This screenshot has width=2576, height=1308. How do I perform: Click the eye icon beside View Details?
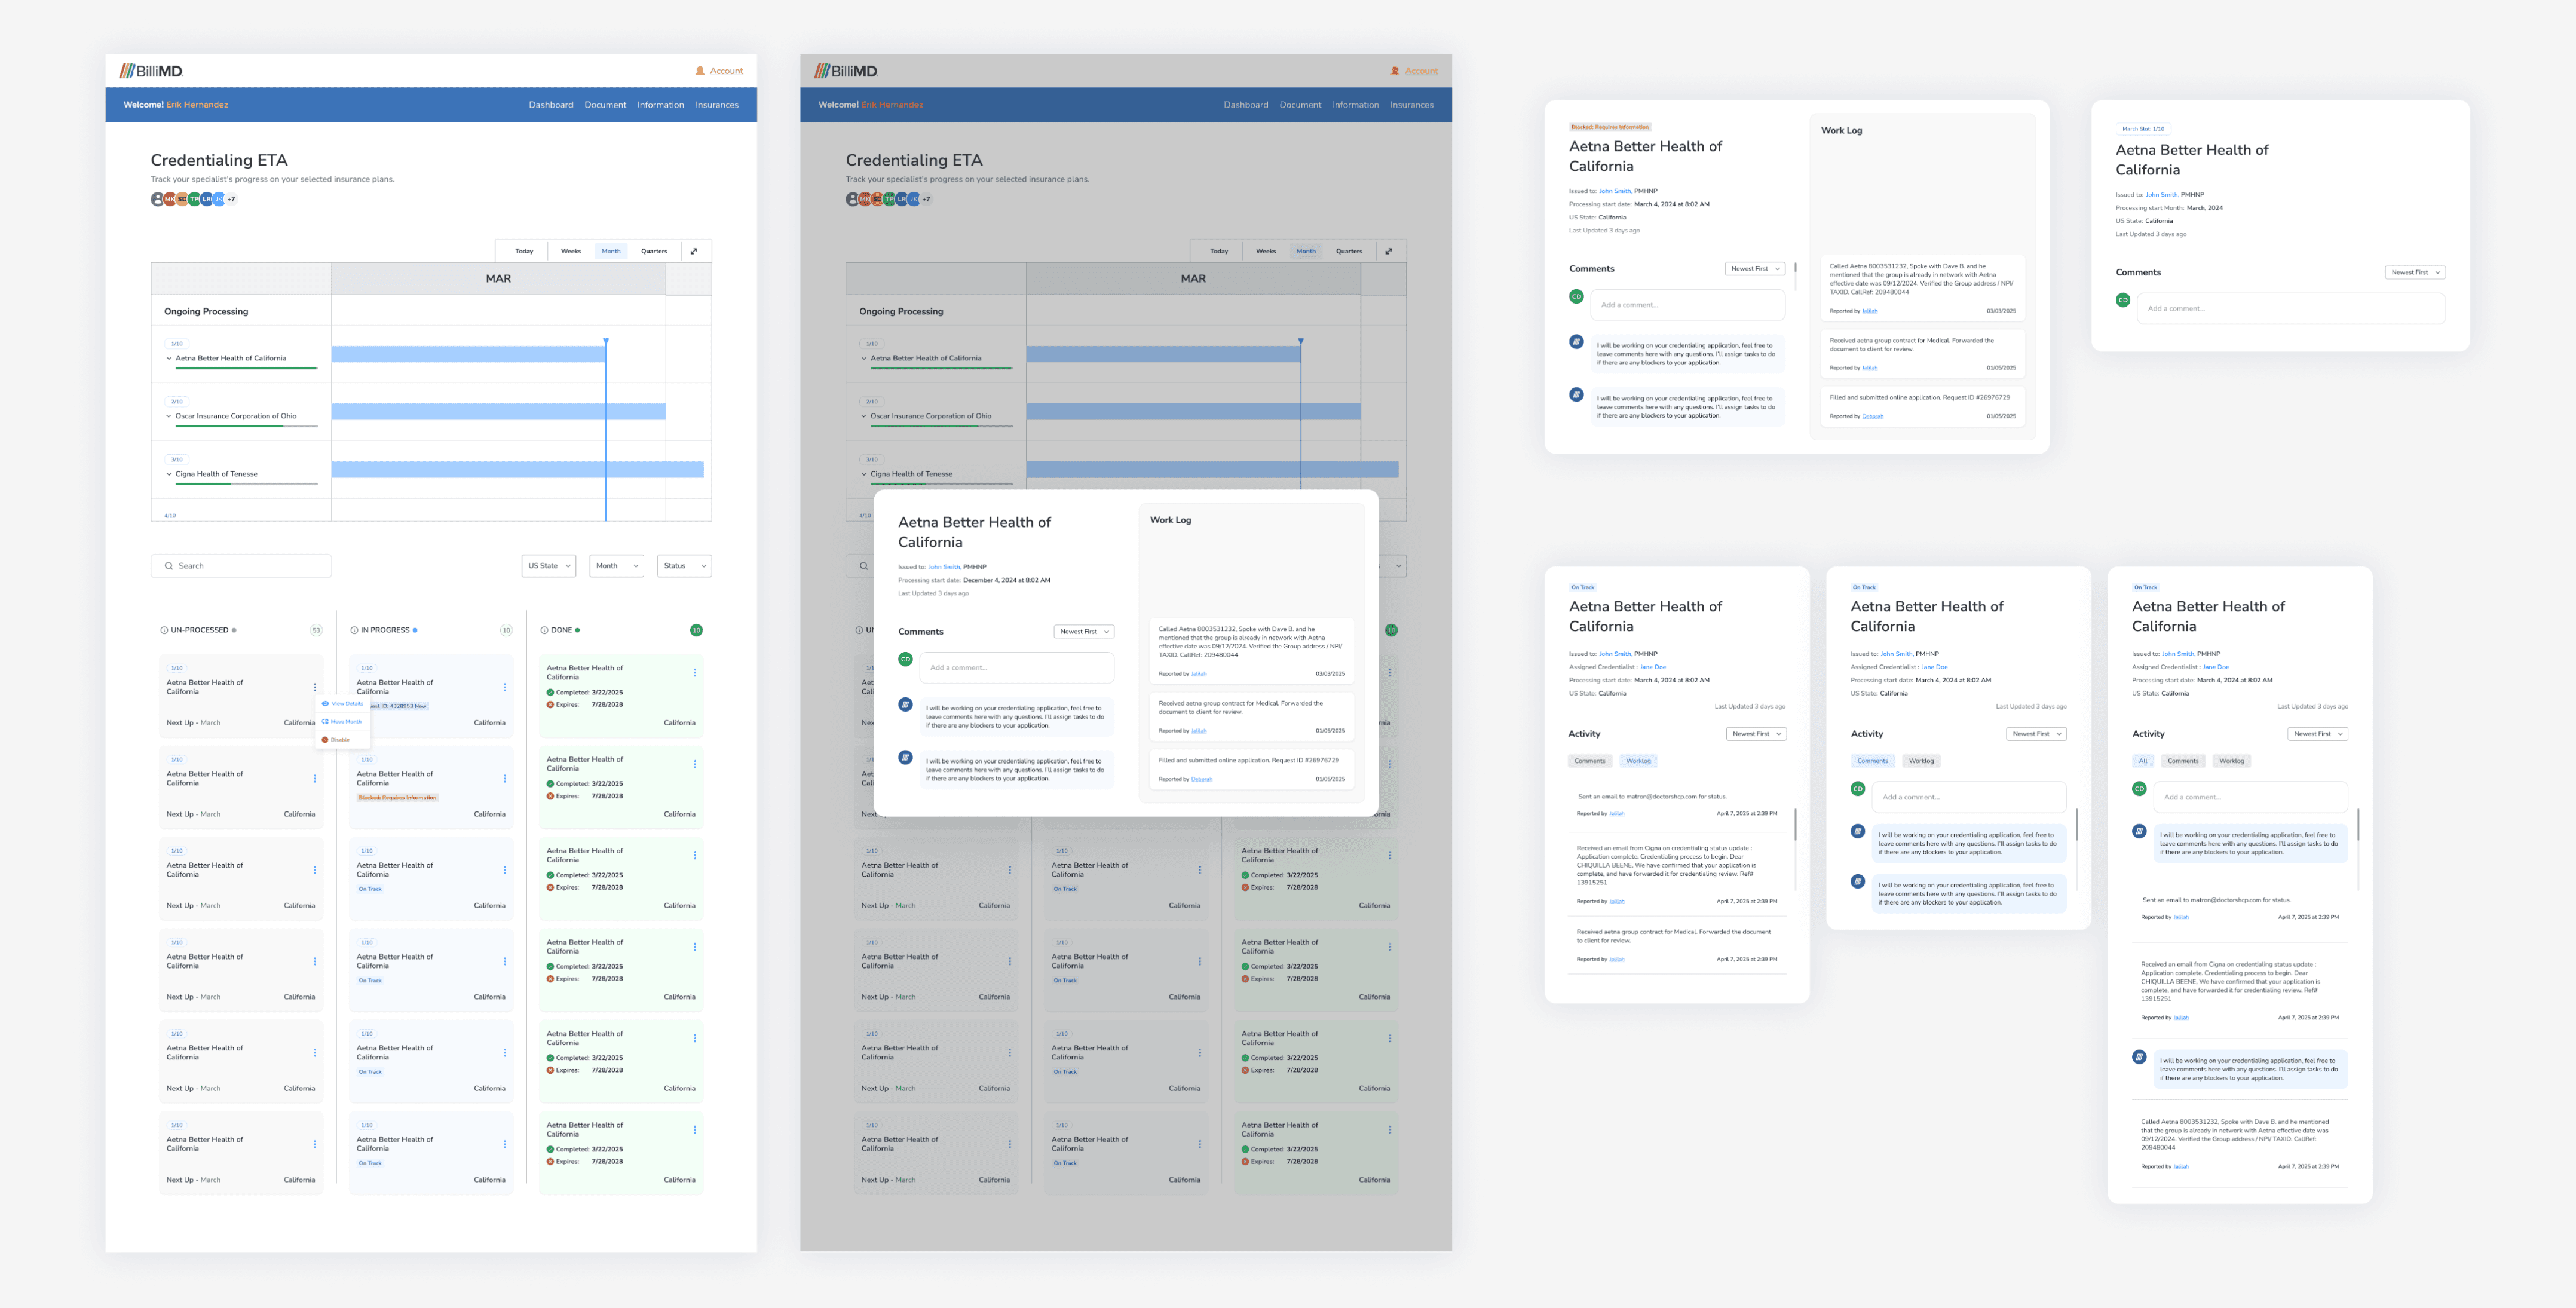tap(325, 704)
